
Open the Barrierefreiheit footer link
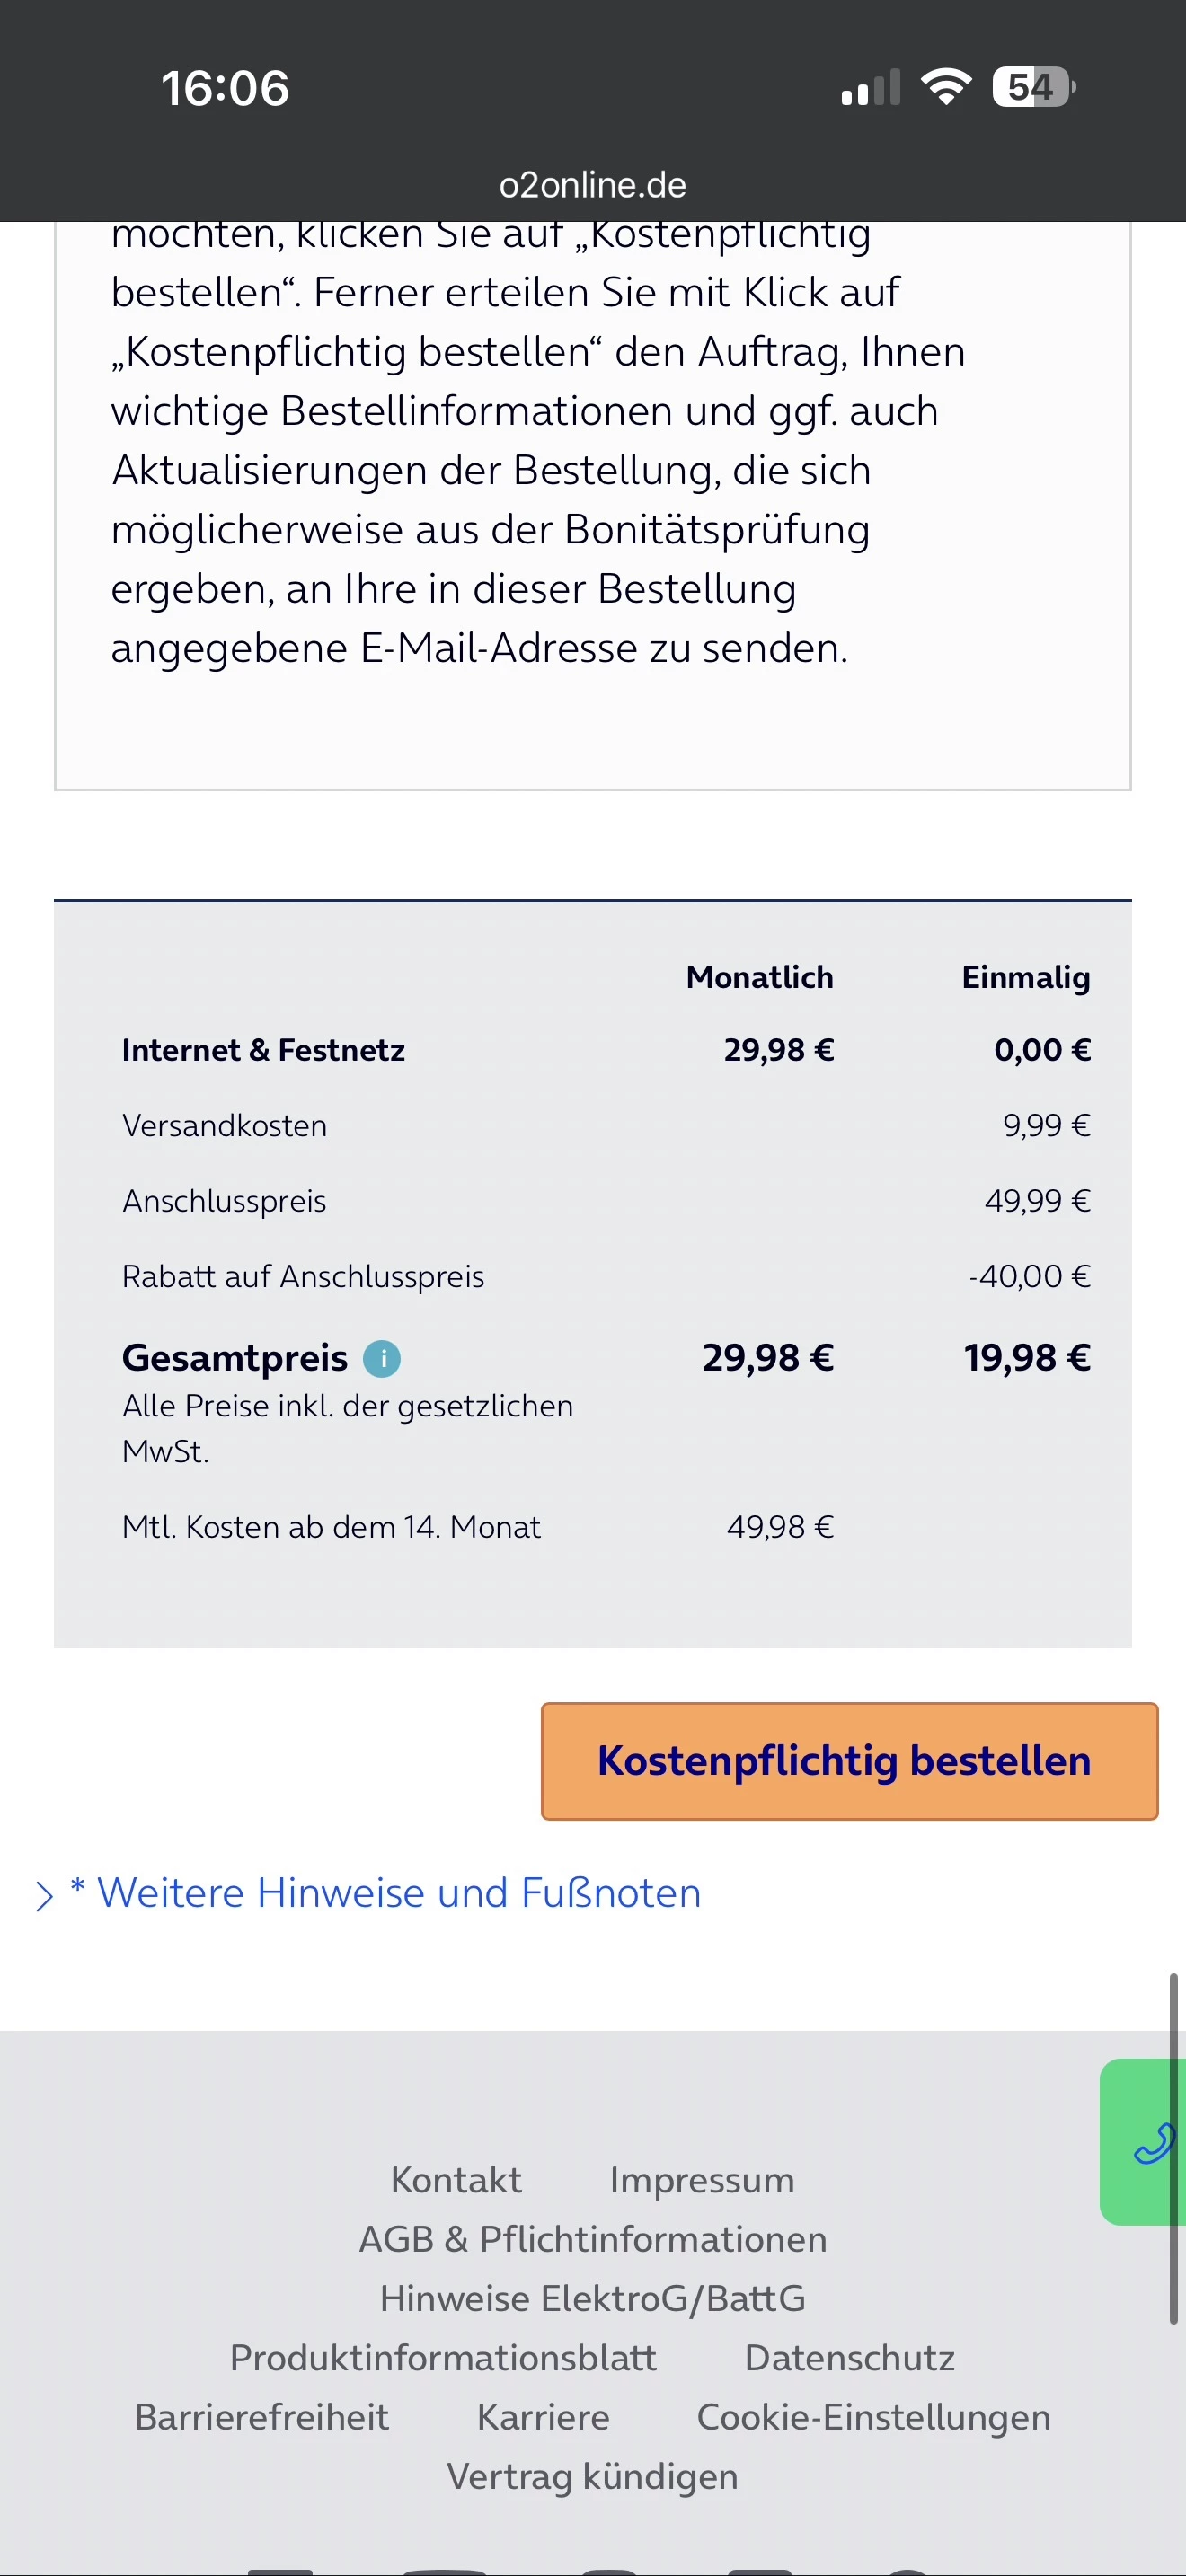coord(262,2417)
